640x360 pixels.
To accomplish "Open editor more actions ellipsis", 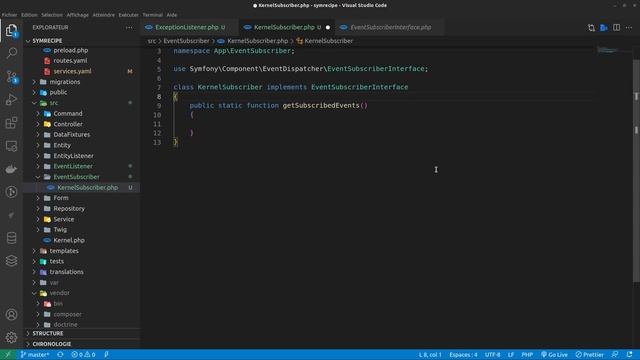I will [x=629, y=27].
